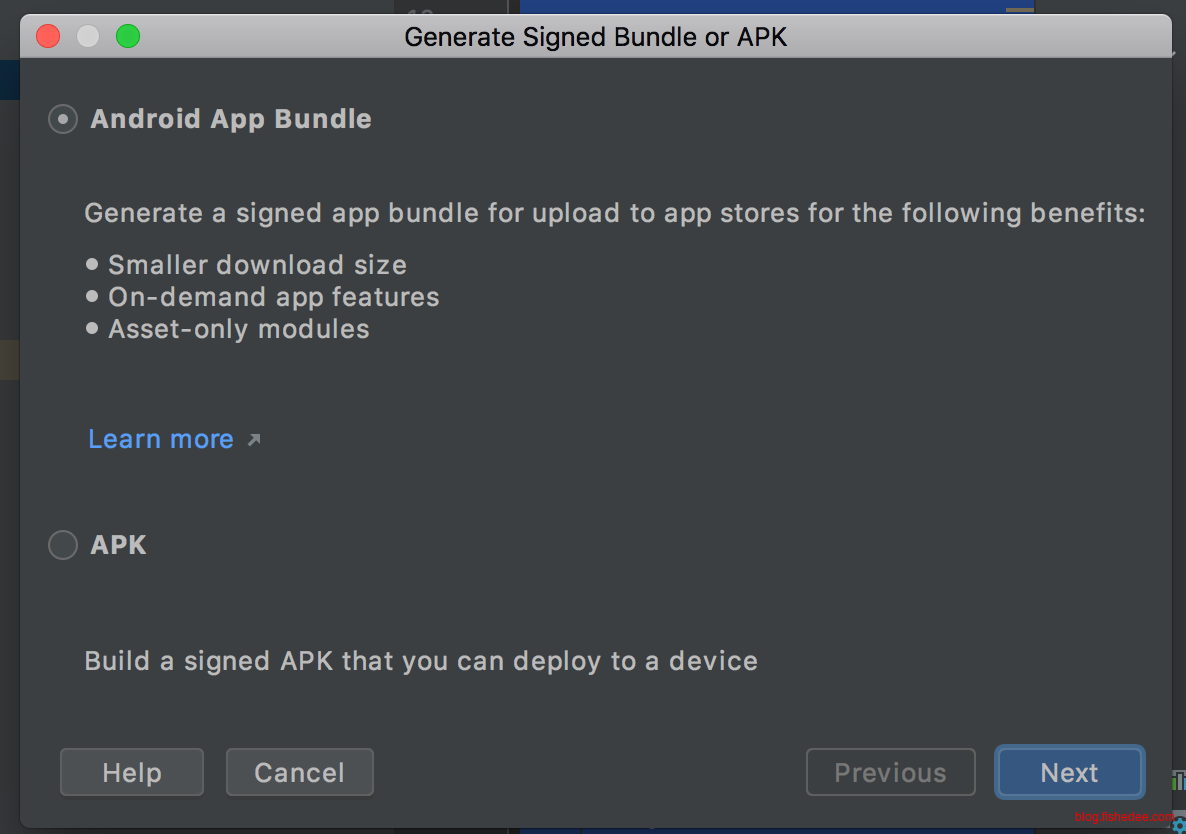The height and width of the screenshot is (834, 1186).
Task: Click the yellow minimize window button
Action: [x=88, y=37]
